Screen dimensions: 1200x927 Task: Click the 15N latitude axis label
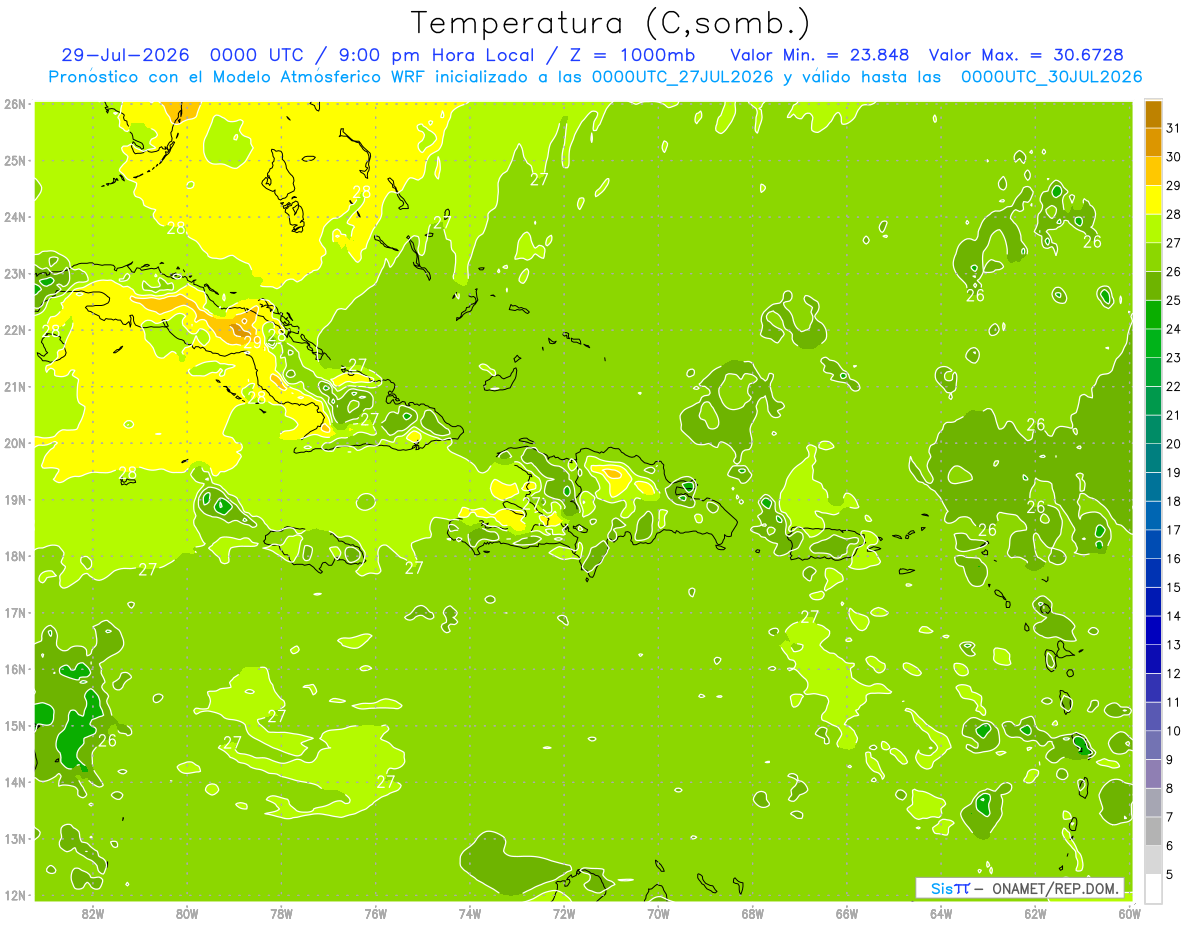15,725
